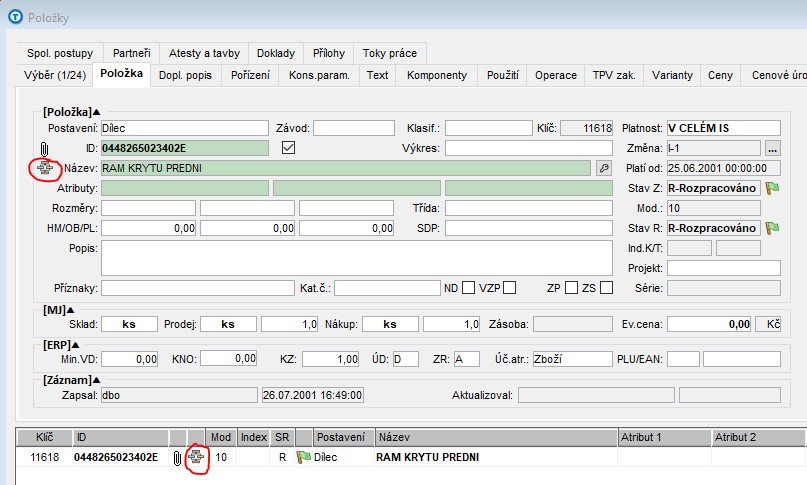Viewport: 807px width, 485px height.
Task: Enable the ND checkbox
Action: coord(468,288)
